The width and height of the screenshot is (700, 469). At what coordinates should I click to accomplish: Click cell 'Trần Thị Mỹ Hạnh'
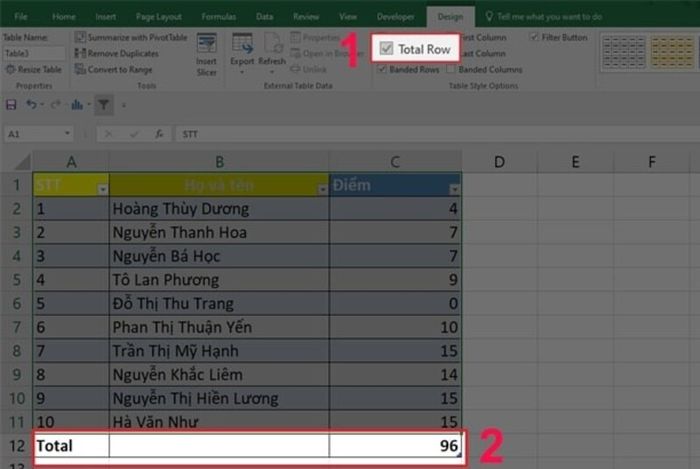pyautogui.click(x=219, y=351)
